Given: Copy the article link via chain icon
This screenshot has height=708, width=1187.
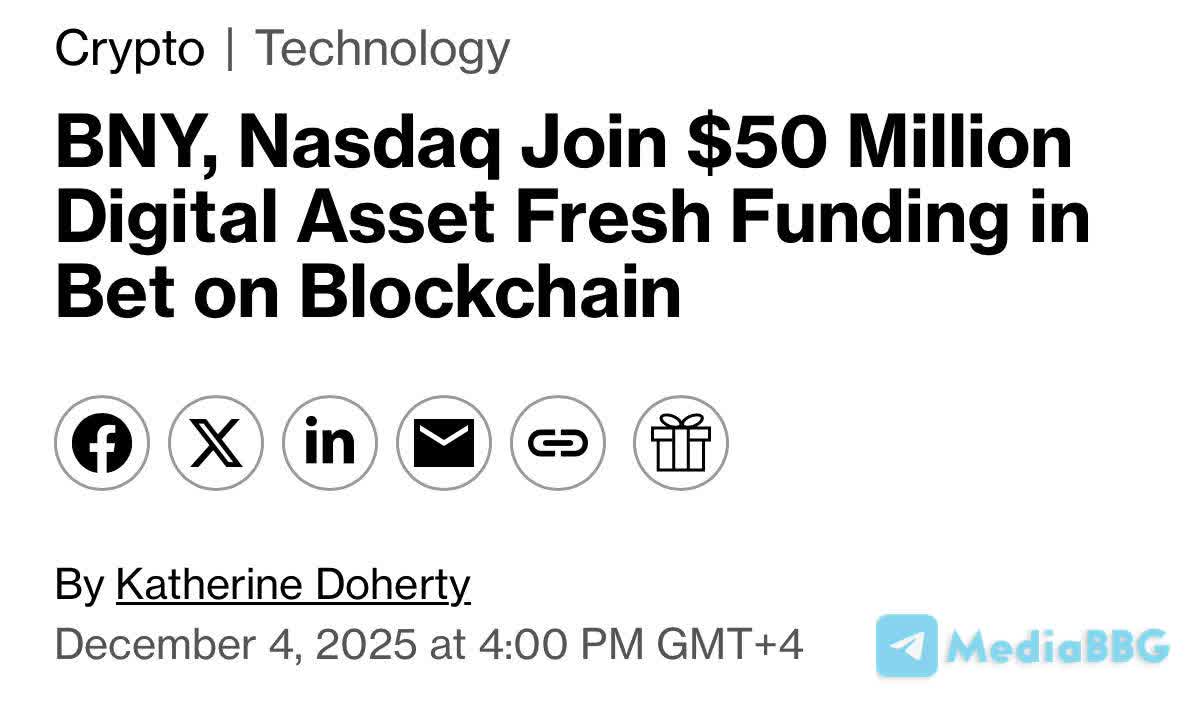Looking at the screenshot, I should pos(558,442).
